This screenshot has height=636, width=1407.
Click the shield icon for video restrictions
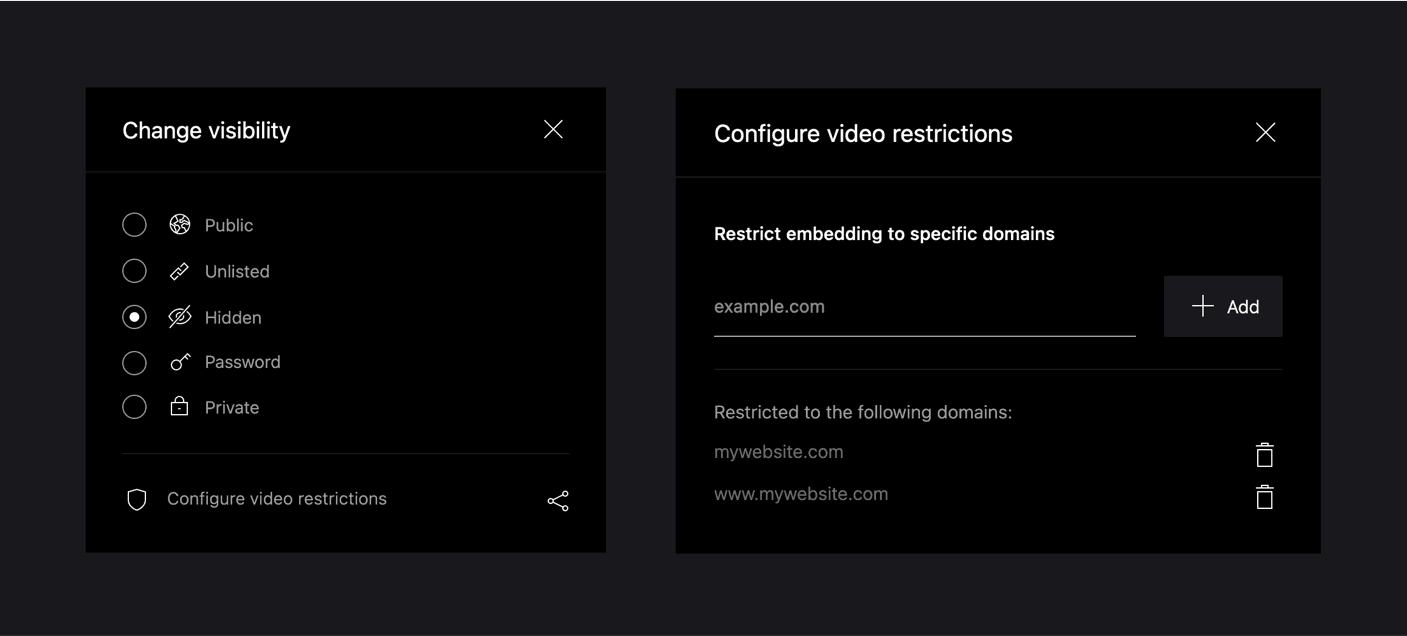tap(137, 500)
